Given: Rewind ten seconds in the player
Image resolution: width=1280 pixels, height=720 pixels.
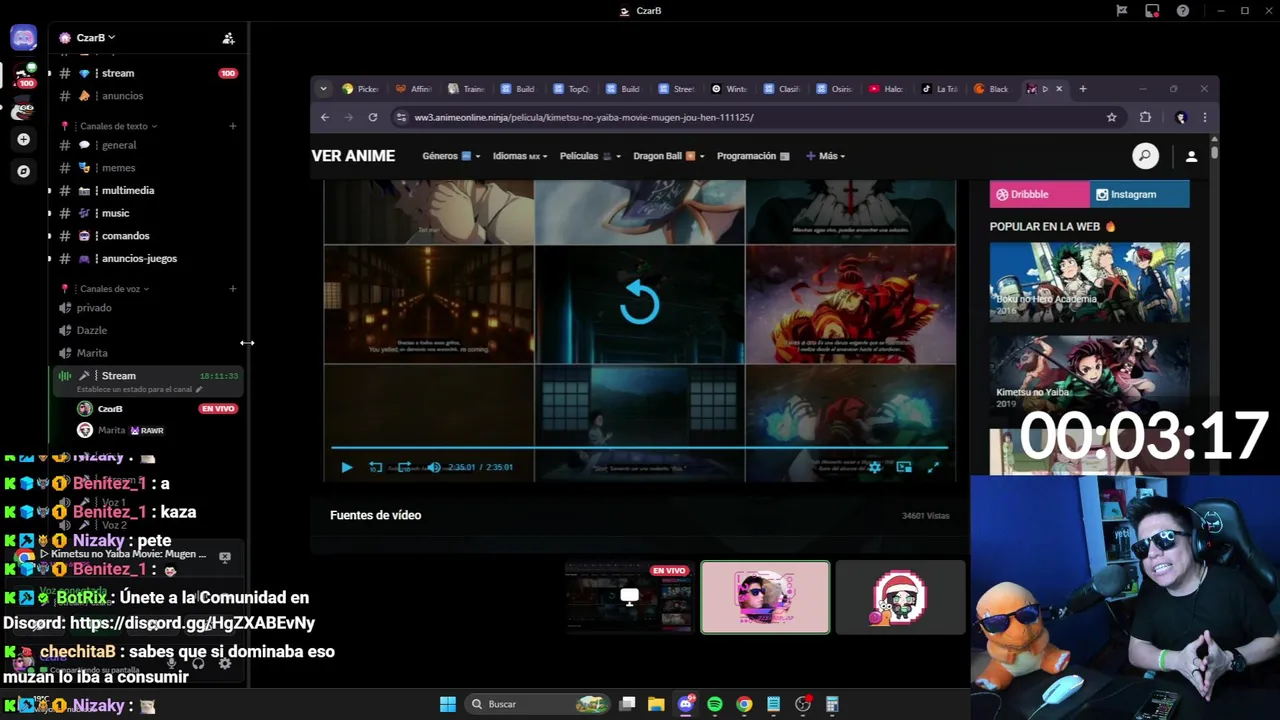Looking at the screenshot, I should (x=375, y=467).
